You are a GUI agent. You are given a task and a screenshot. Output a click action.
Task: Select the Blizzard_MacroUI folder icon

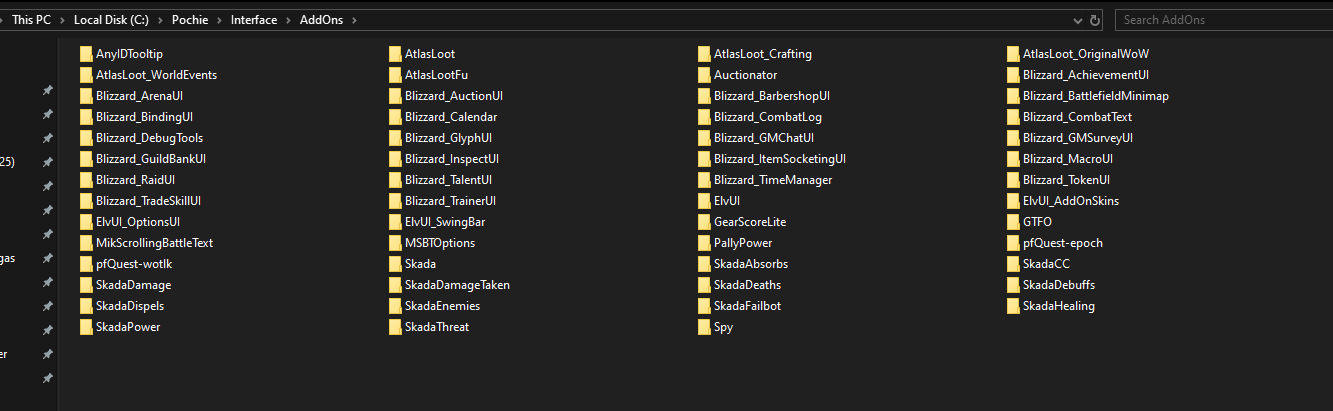click(x=1012, y=159)
